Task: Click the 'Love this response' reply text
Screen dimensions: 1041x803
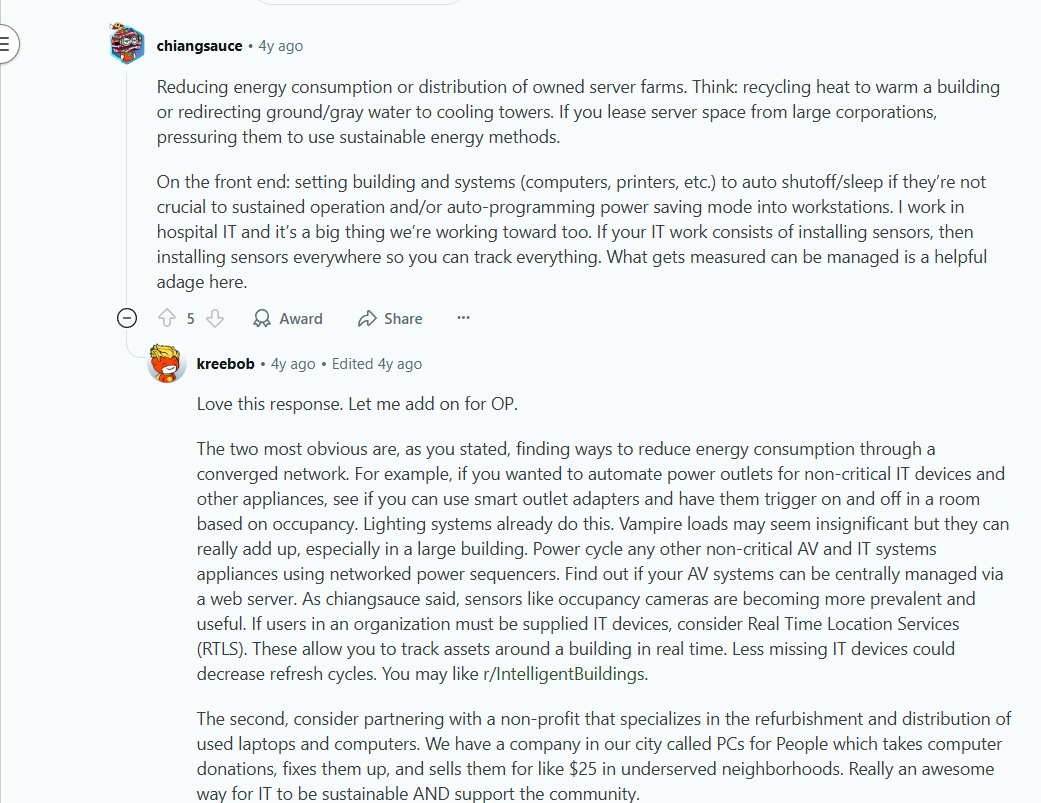Action: (357, 404)
